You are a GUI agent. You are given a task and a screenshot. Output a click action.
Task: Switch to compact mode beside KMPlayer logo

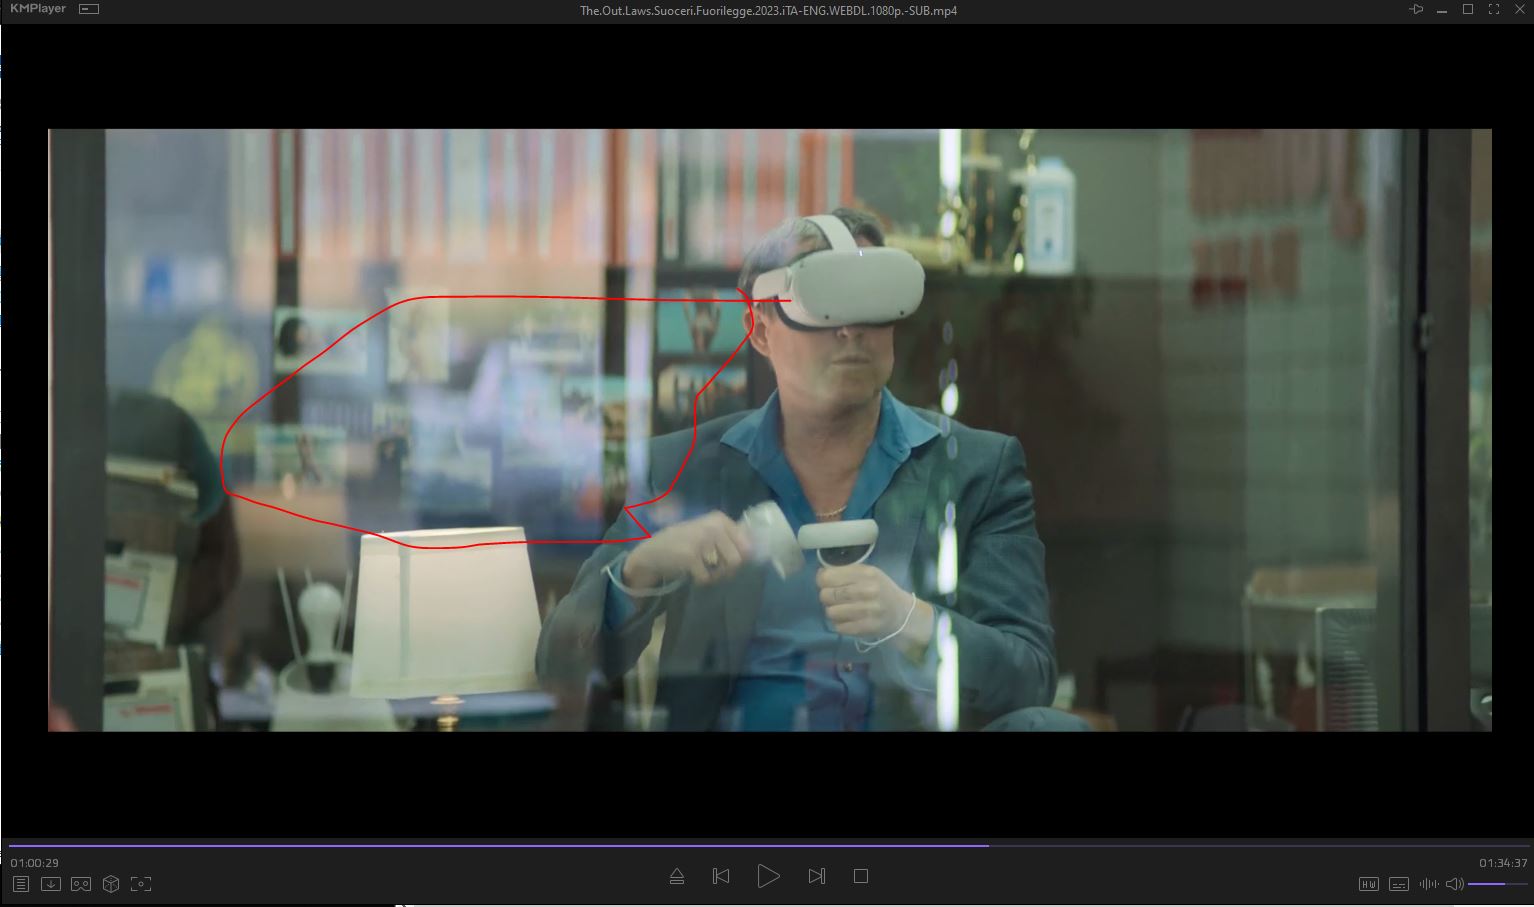pyautogui.click(x=89, y=9)
